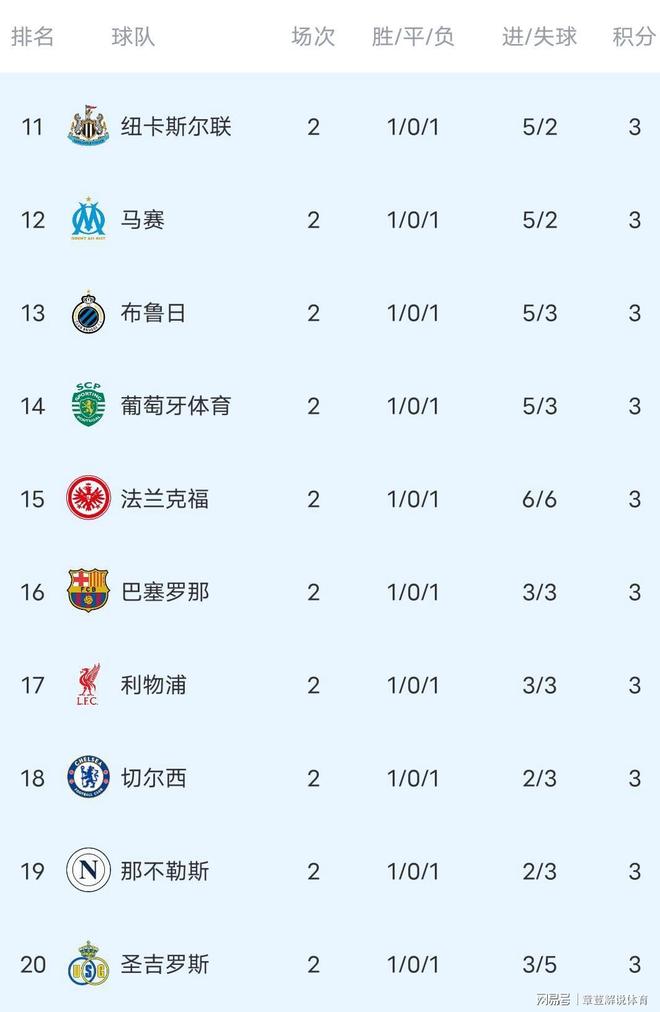
Task: Click the Chelsea lion crest
Action: (88, 778)
